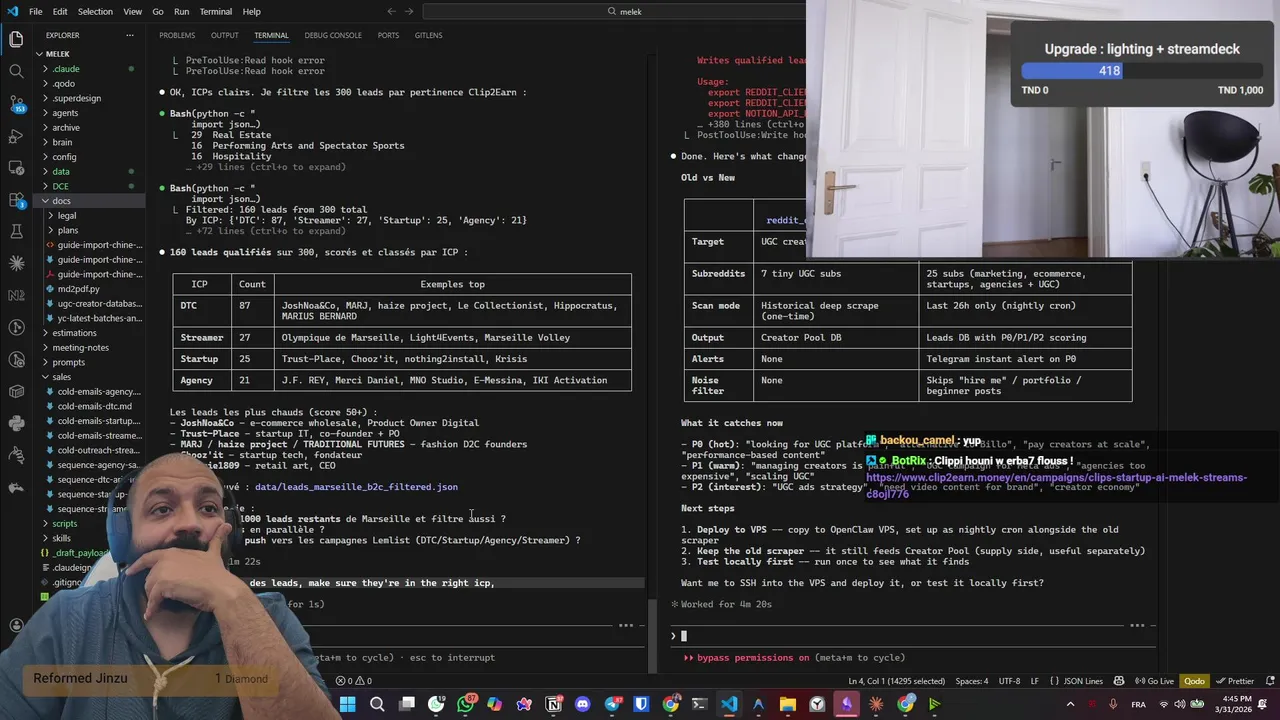Toggle microphone icon in system tray
The width and height of the screenshot is (1280, 720).
pos(1113,704)
